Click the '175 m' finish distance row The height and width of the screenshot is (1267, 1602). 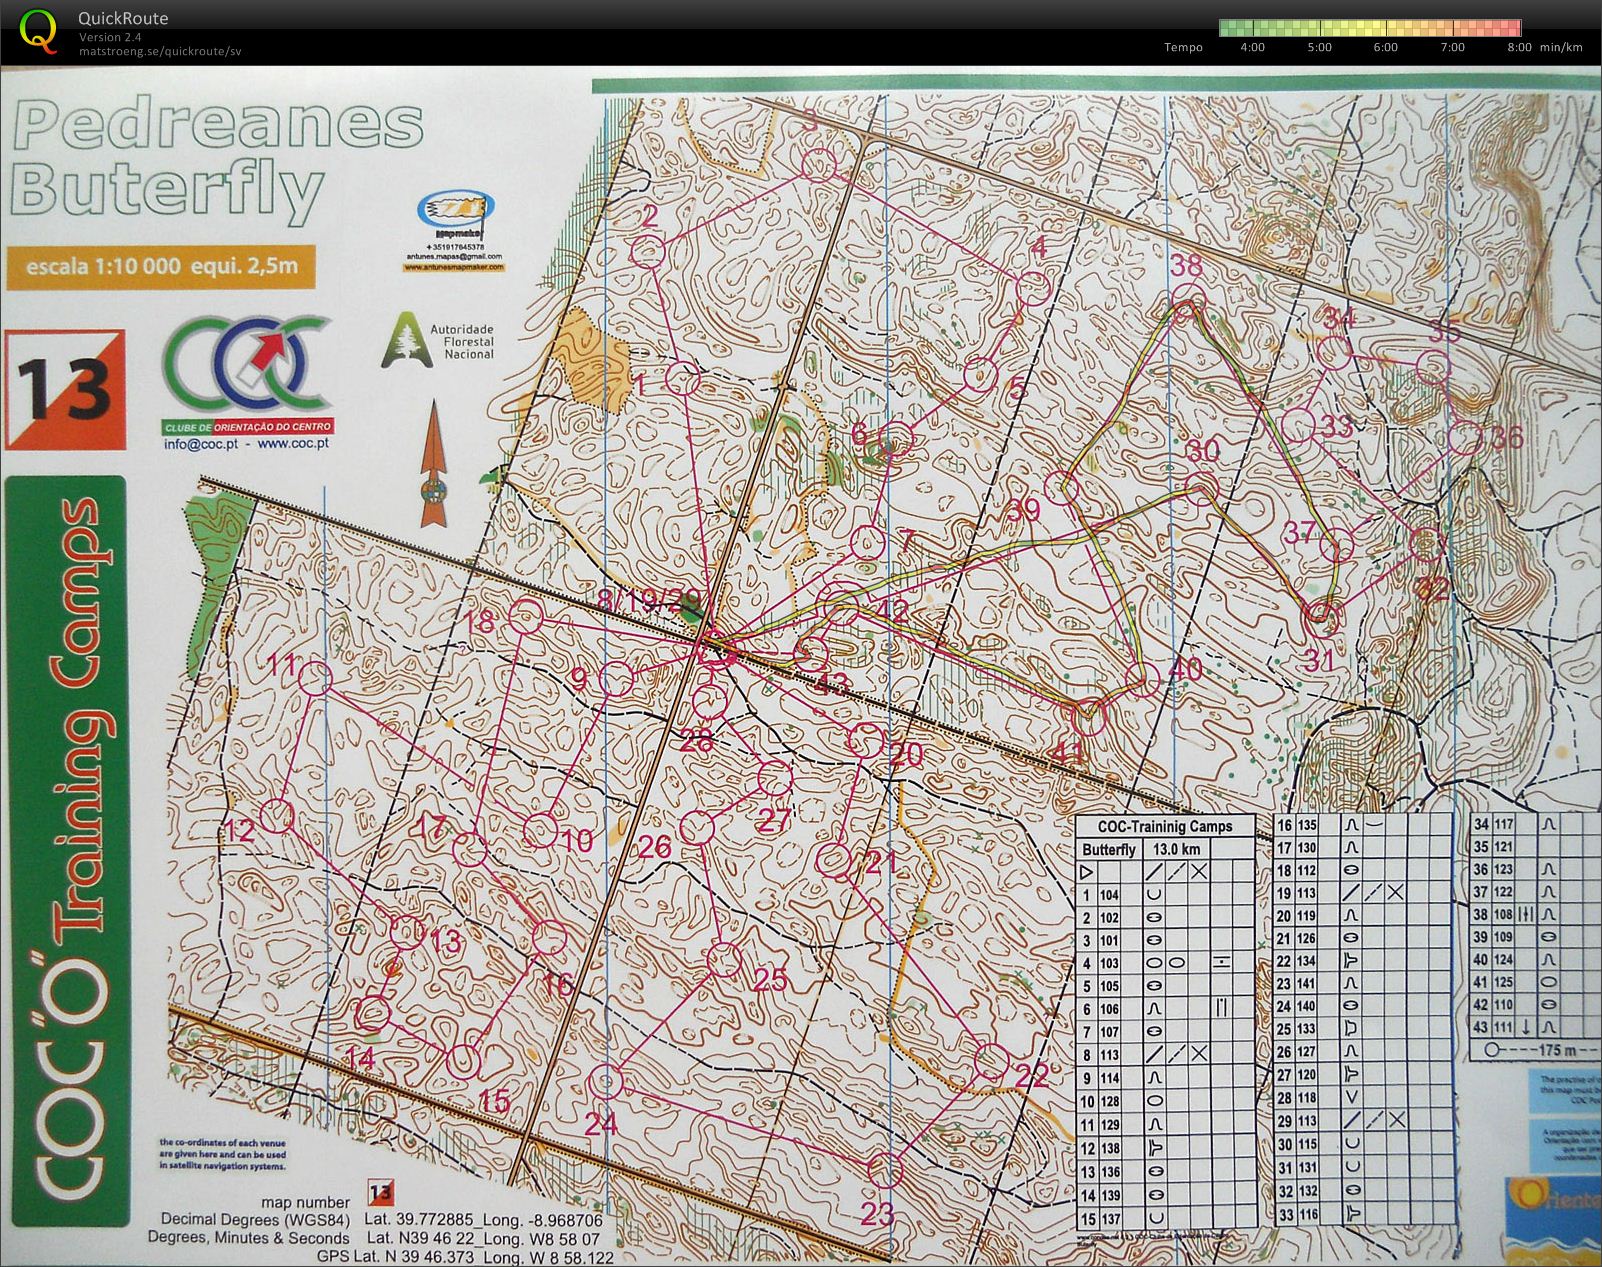pos(1537,1050)
